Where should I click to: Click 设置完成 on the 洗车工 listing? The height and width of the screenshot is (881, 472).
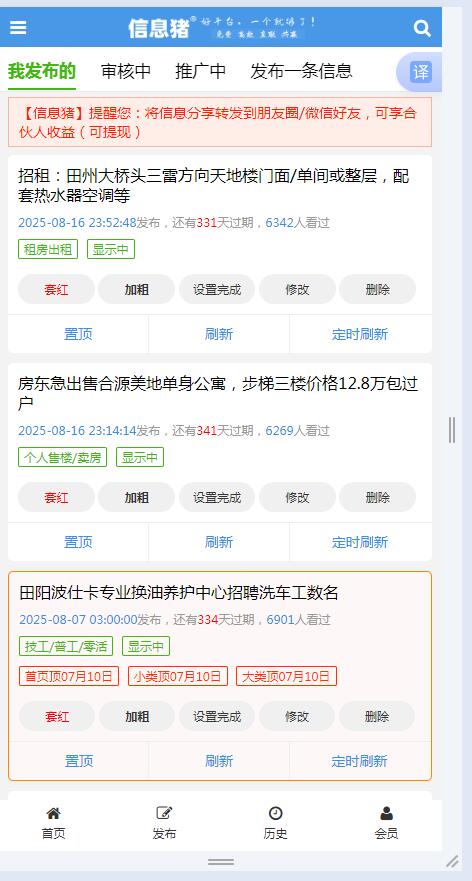pyautogui.click(x=217, y=716)
